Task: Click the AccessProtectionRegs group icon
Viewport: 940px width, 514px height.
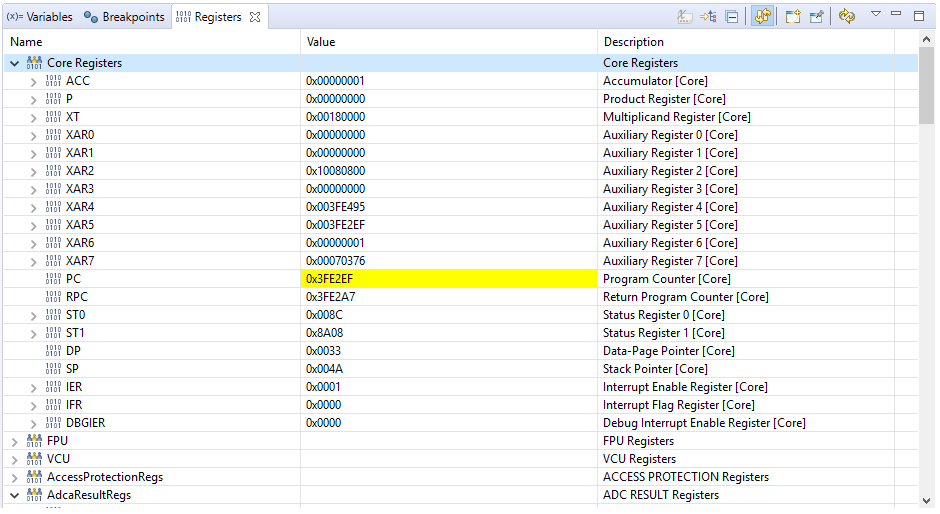Action: click(34, 477)
